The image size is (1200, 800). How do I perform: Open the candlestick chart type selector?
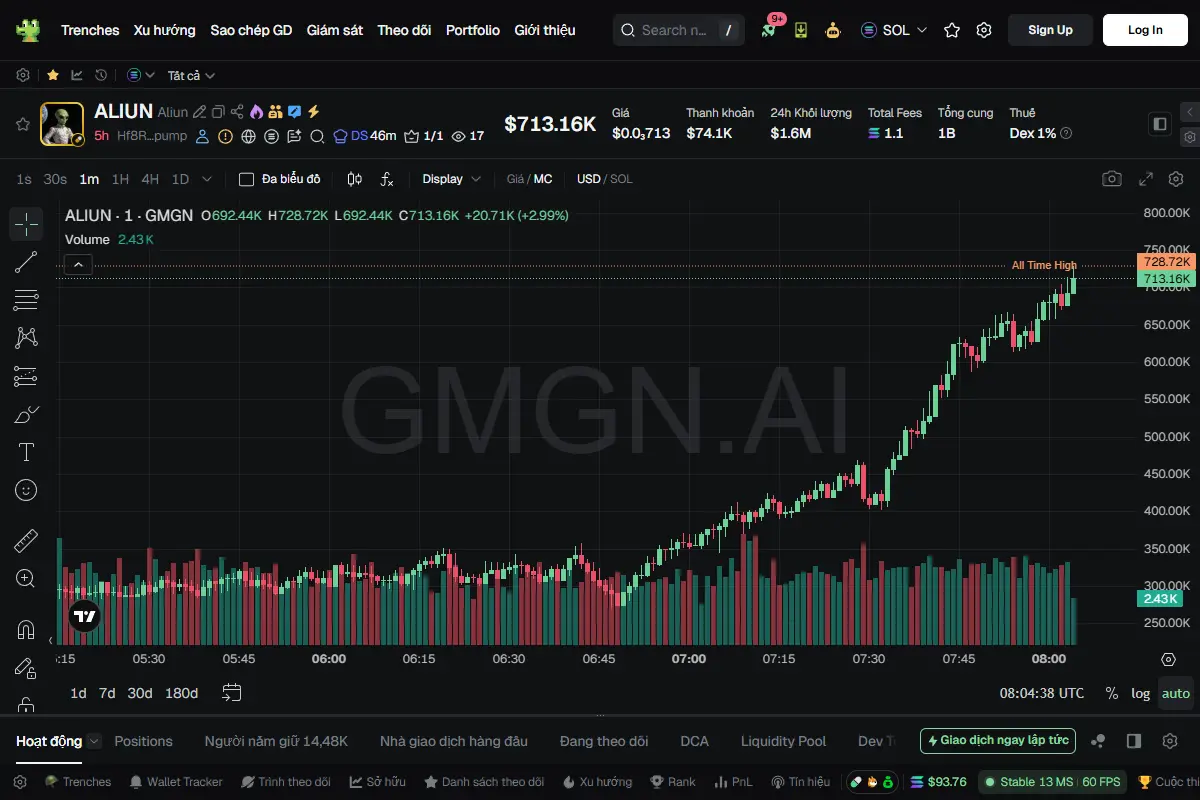coord(354,179)
